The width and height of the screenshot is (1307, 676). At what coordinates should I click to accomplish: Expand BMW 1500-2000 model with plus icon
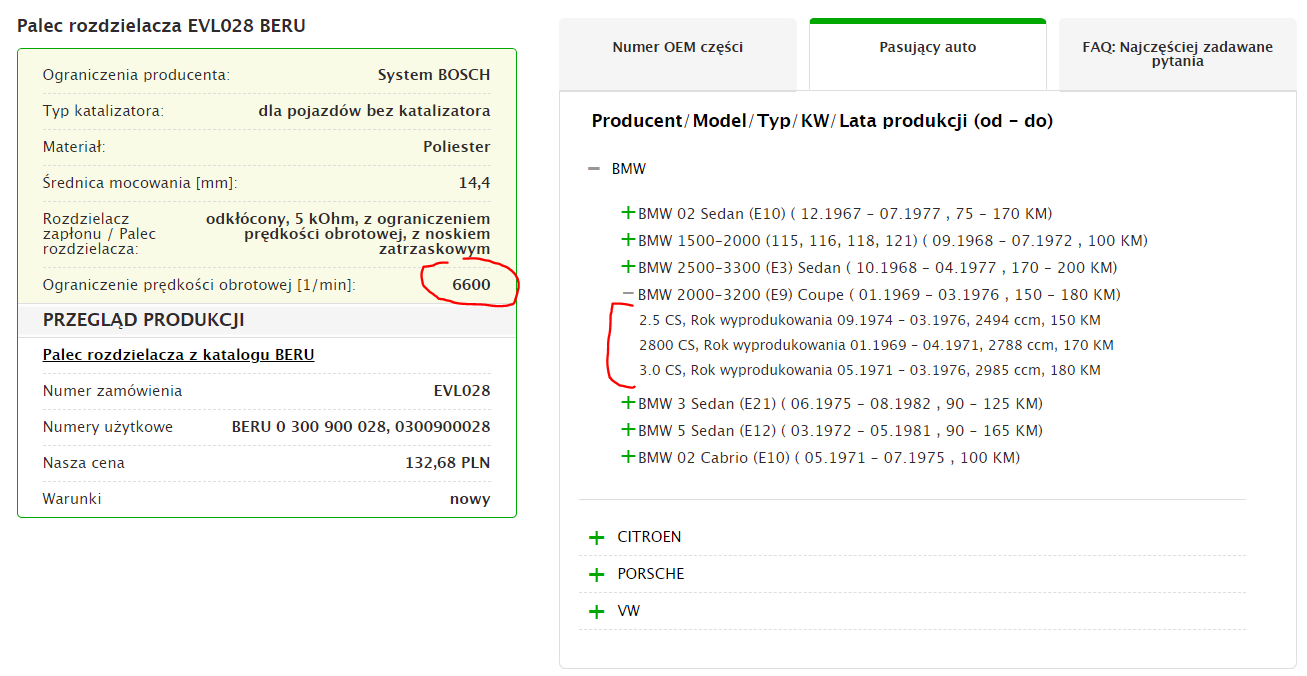[628, 240]
